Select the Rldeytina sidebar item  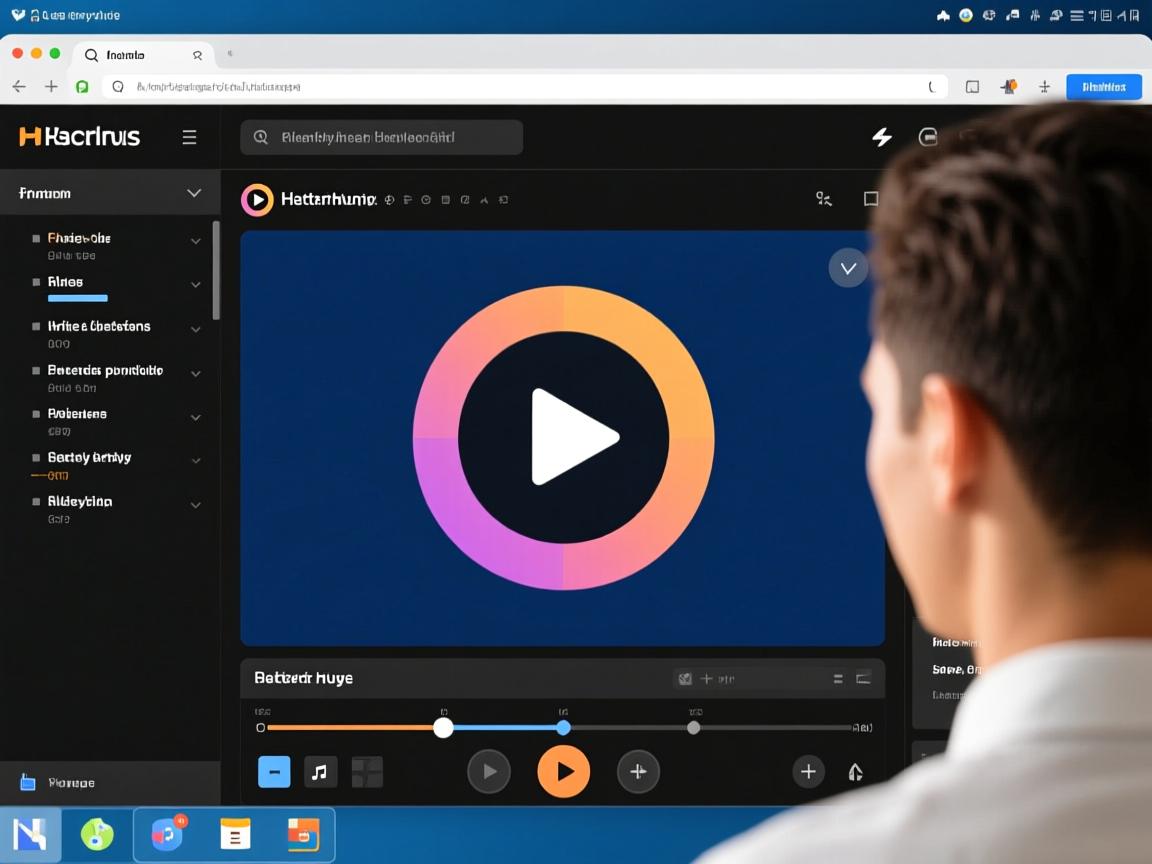pos(80,501)
